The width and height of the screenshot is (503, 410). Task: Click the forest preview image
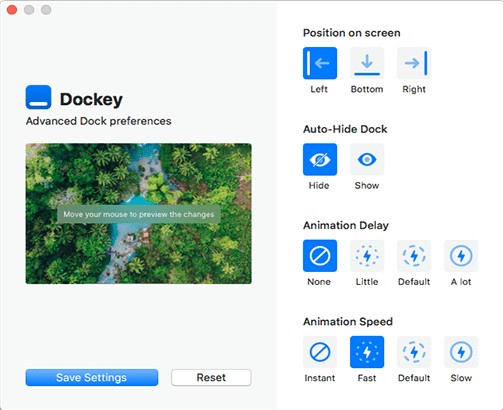click(x=138, y=214)
